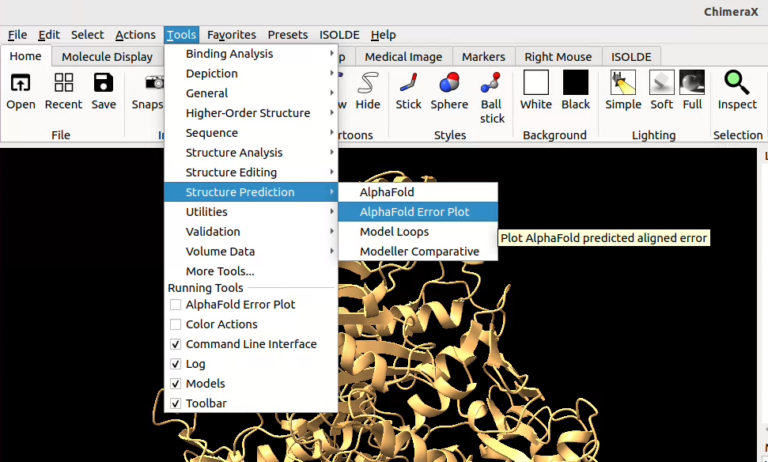The height and width of the screenshot is (462, 768).
Task: Open More Tools... entry
Action: coord(251,271)
